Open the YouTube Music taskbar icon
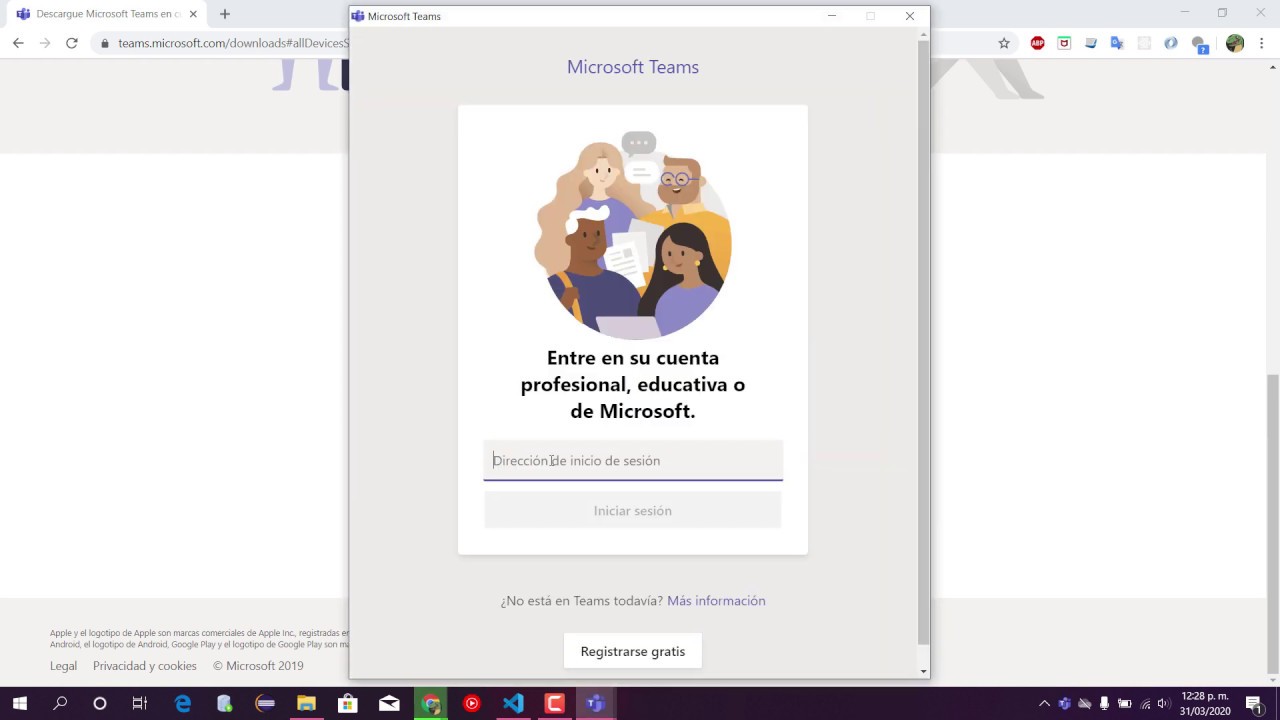The width and height of the screenshot is (1280, 720). [x=472, y=704]
